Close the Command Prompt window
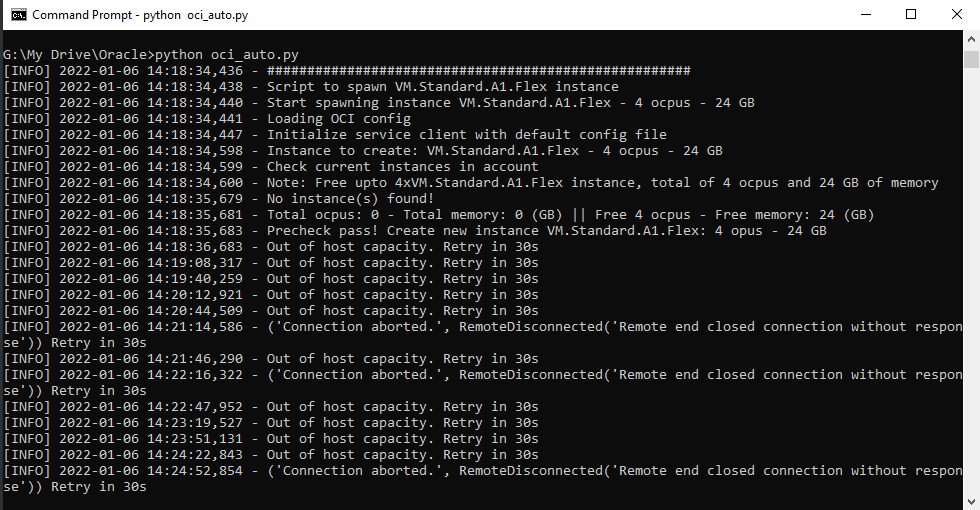980x510 pixels. 957,14
